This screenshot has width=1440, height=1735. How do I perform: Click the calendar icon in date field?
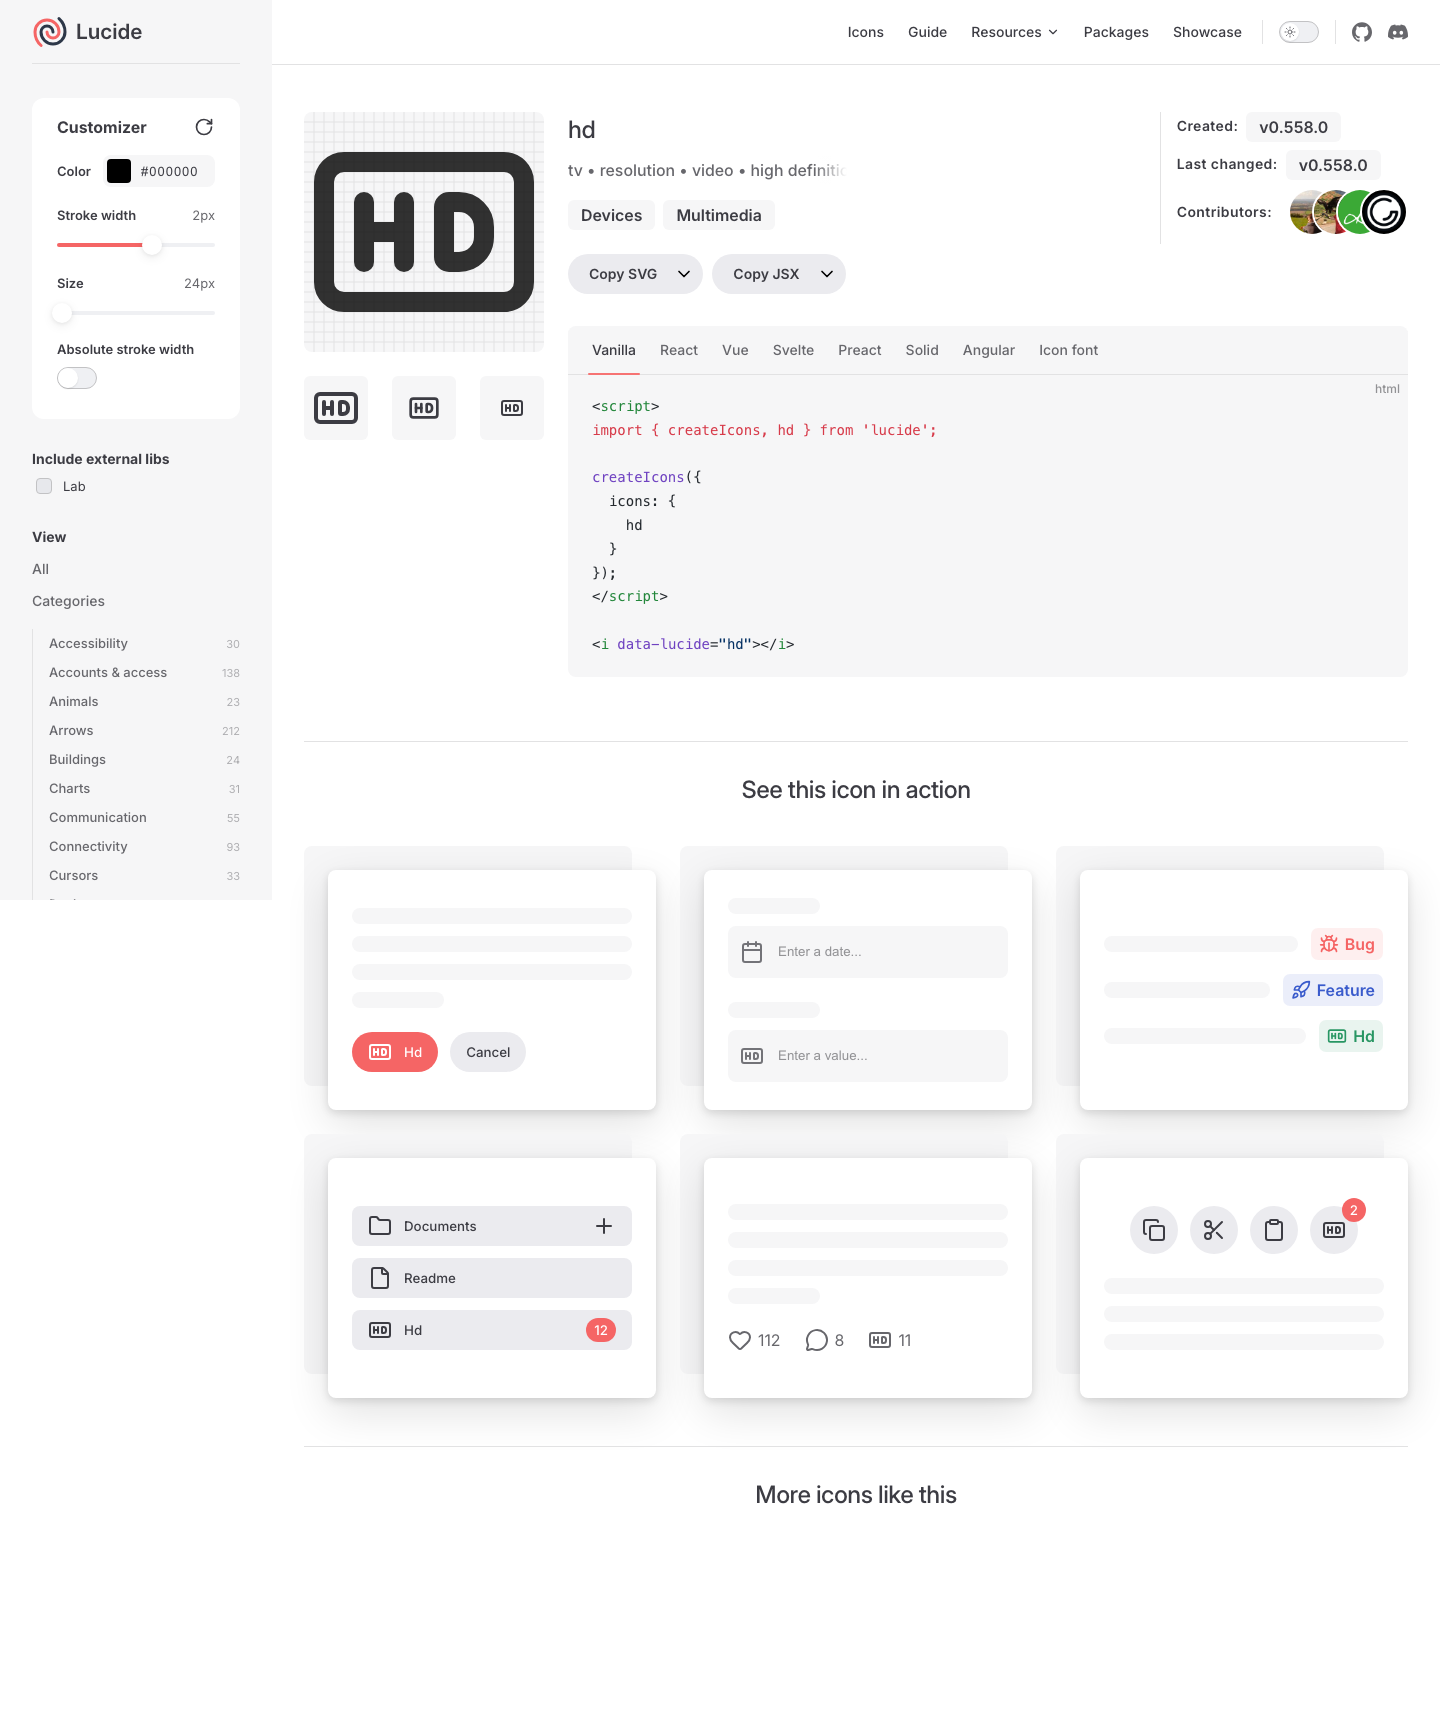coord(752,952)
